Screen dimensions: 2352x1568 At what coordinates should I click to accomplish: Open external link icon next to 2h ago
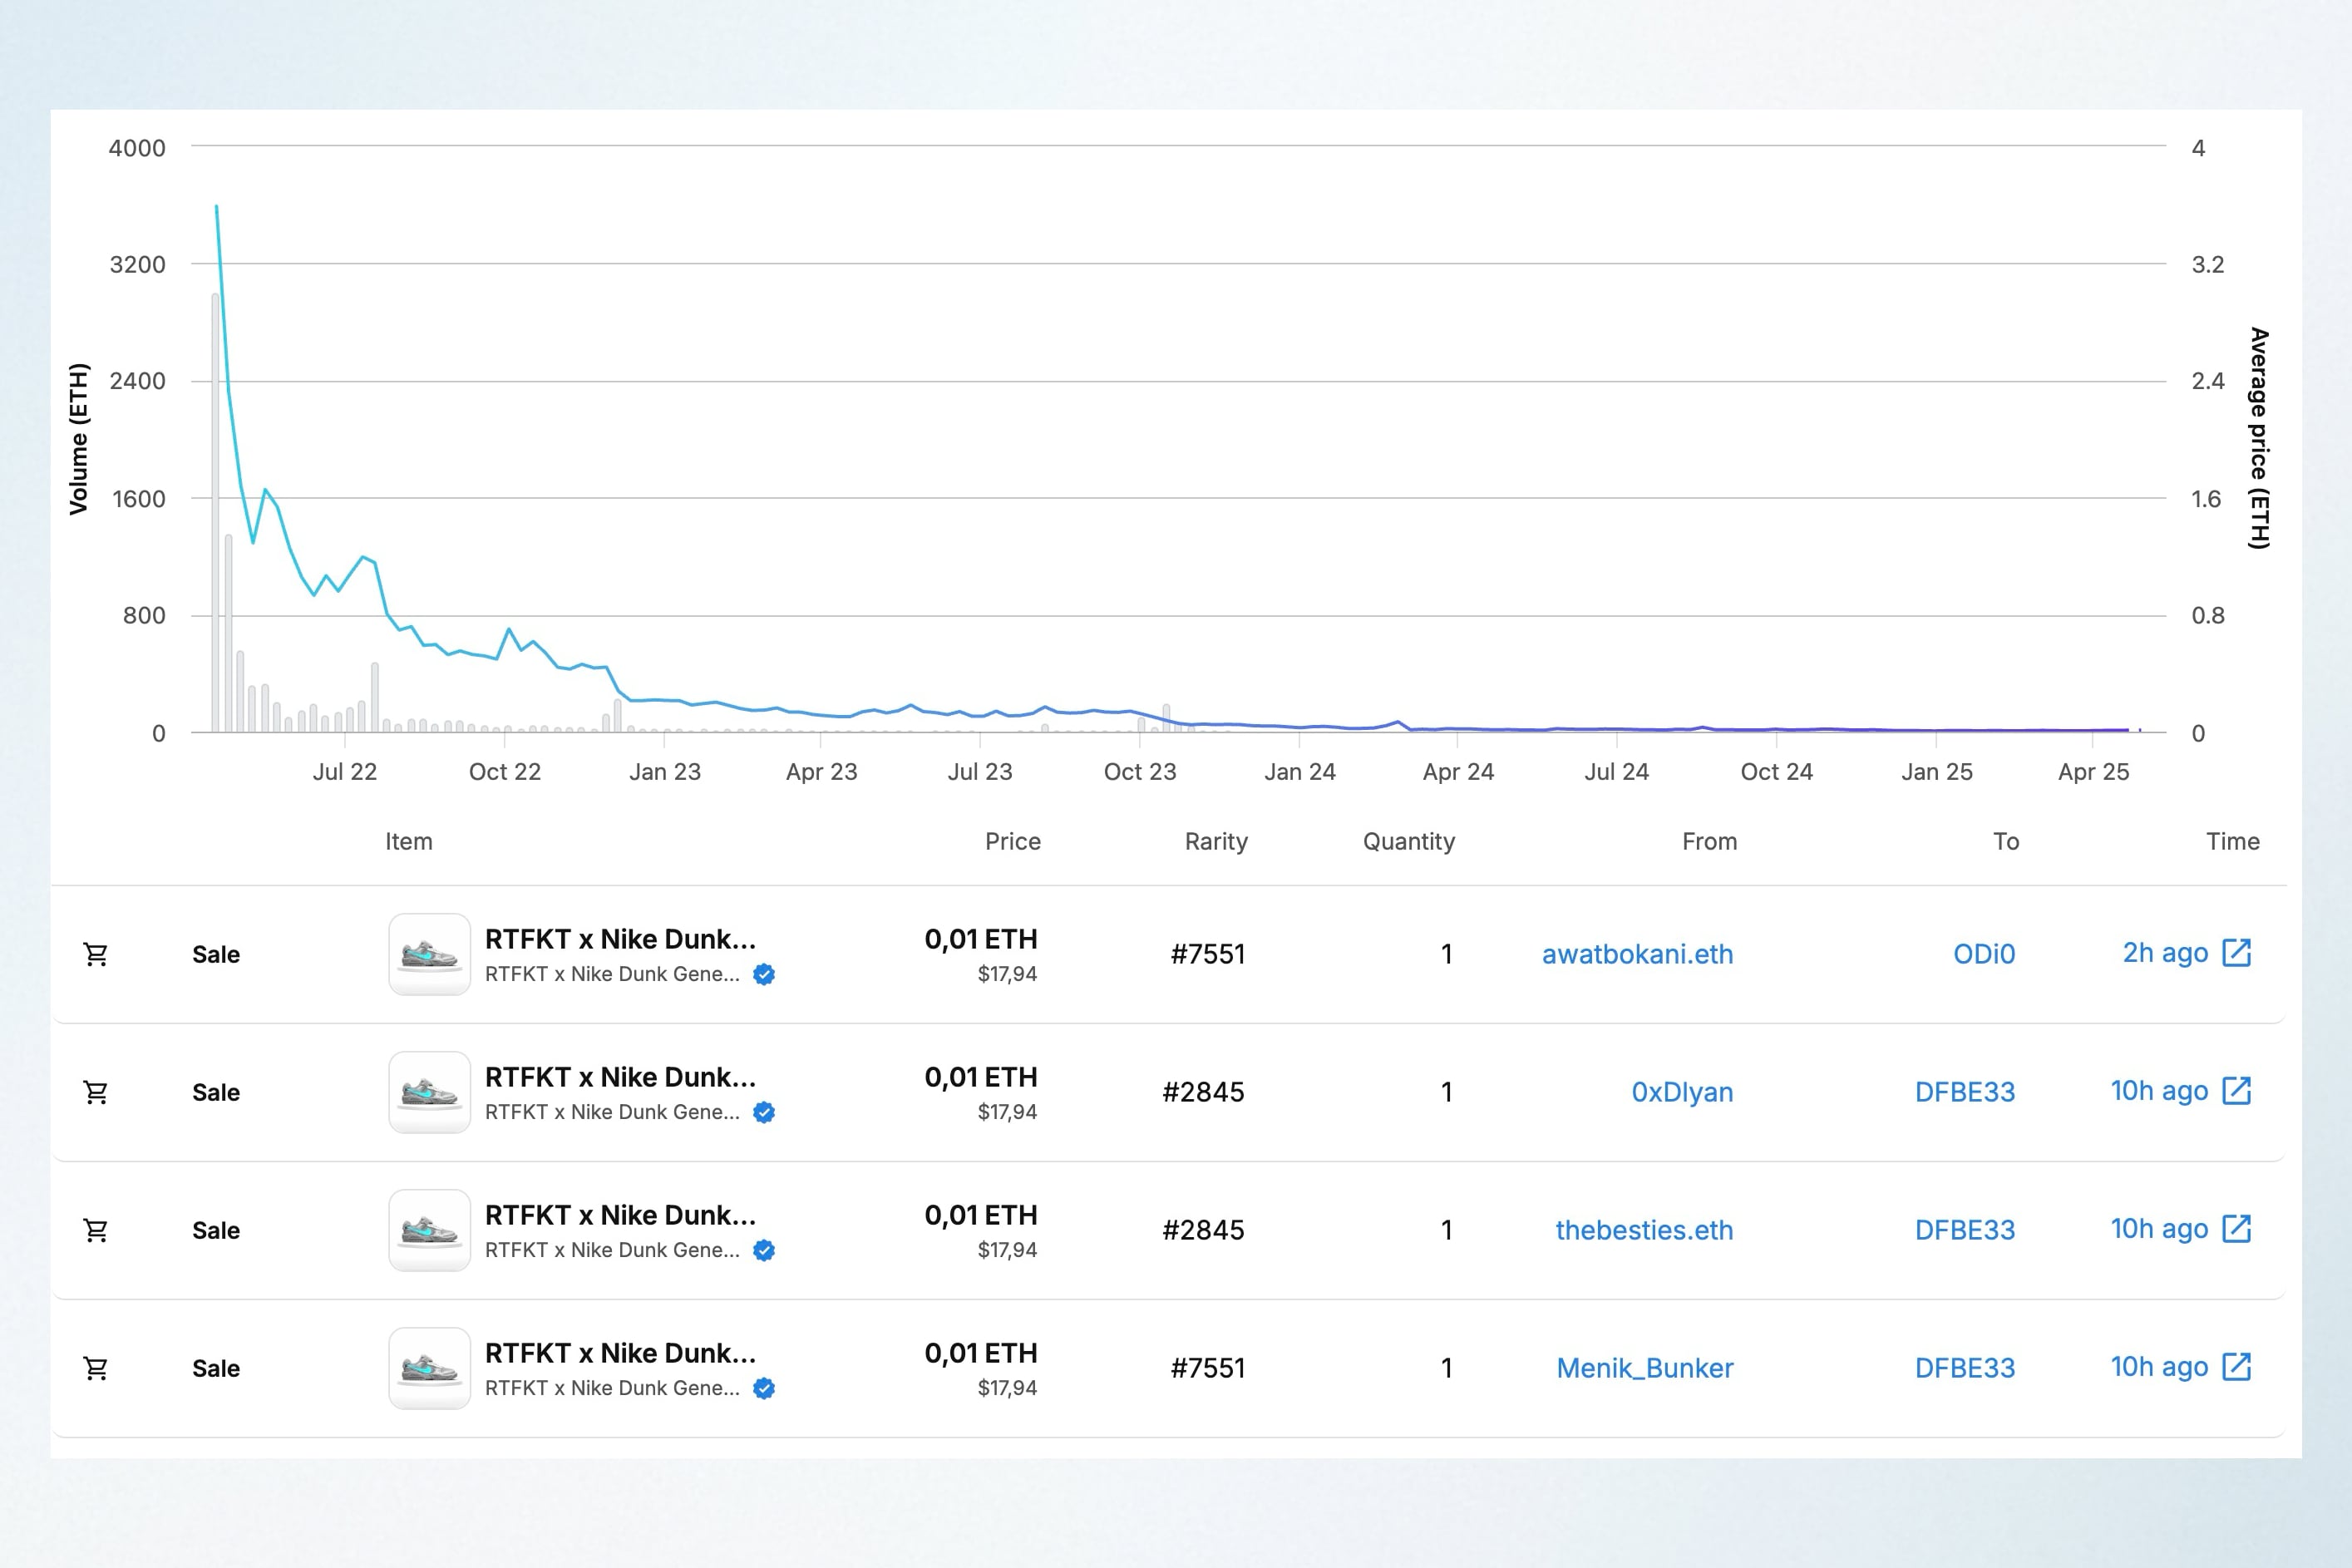[2236, 953]
